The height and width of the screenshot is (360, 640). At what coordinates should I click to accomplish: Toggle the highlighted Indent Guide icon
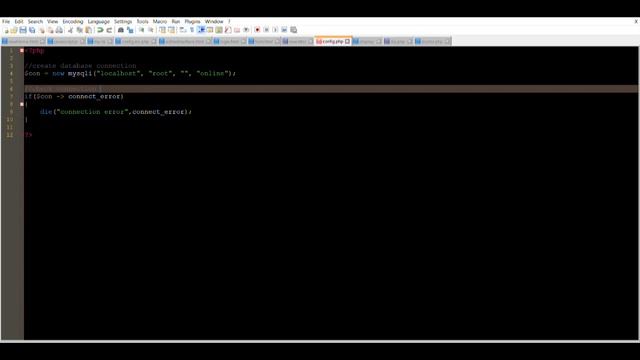coord(201,30)
